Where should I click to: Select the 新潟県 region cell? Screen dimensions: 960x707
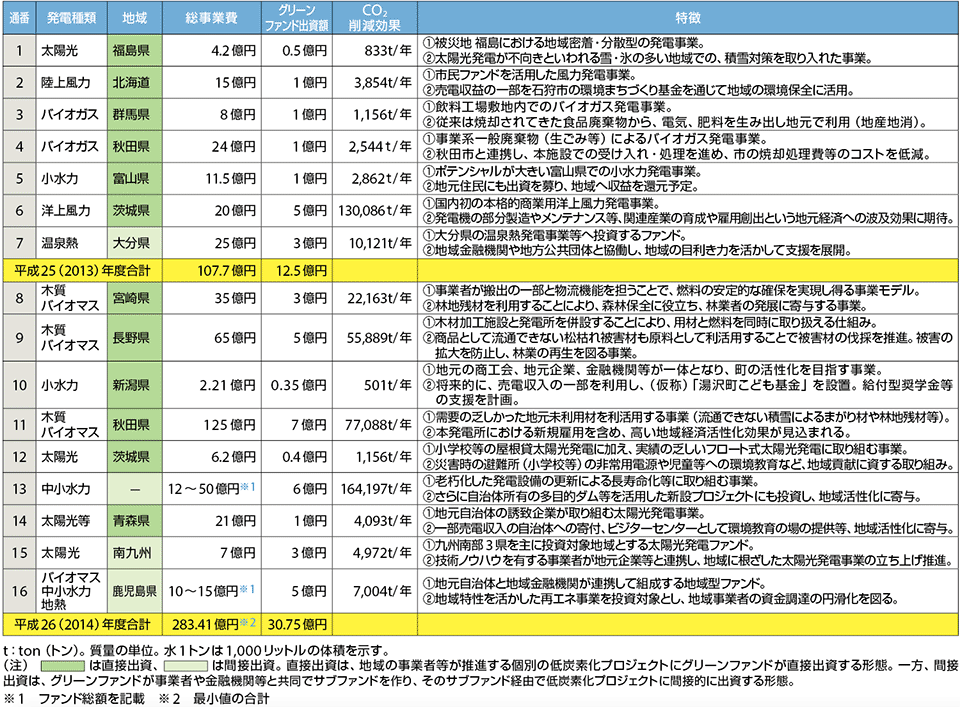click(135, 385)
